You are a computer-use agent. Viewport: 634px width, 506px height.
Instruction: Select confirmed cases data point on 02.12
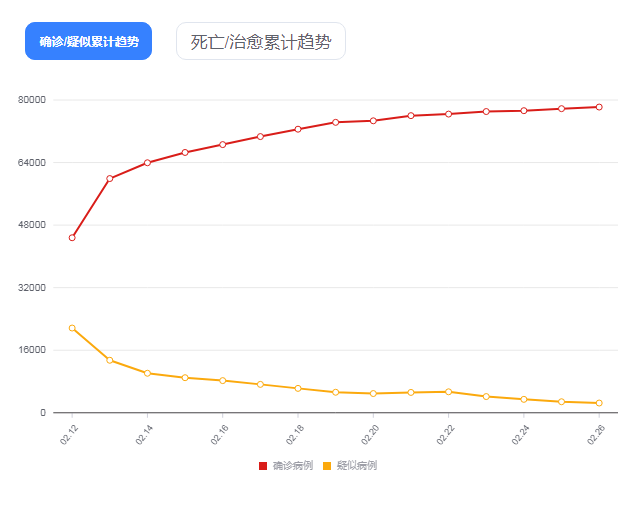pyautogui.click(x=72, y=238)
